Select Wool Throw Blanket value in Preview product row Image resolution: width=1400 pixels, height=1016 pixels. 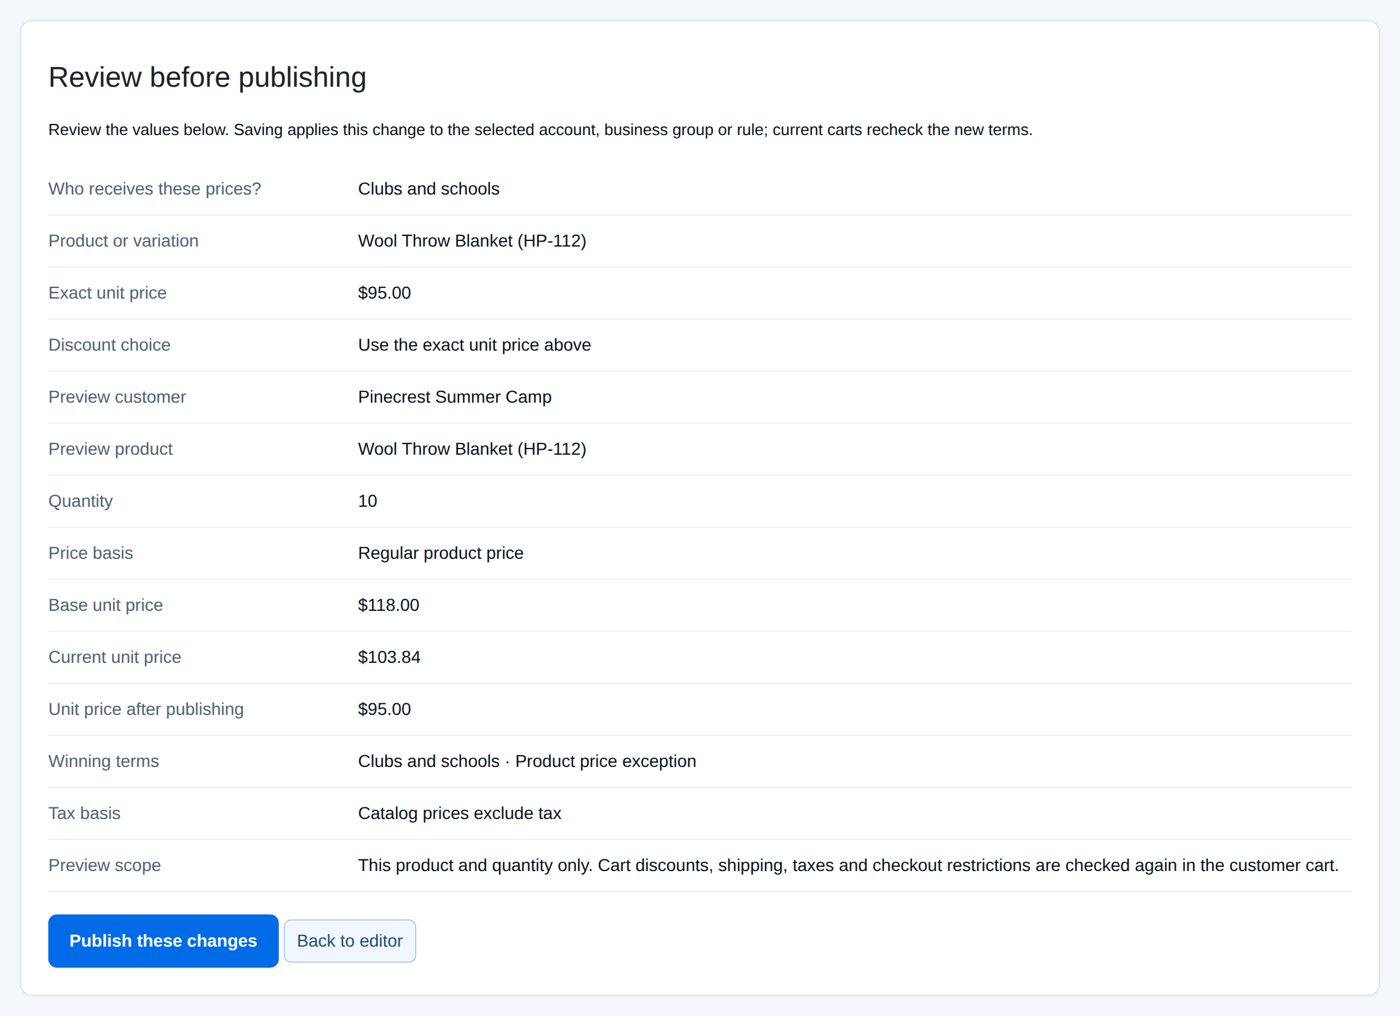pyautogui.click(x=472, y=449)
